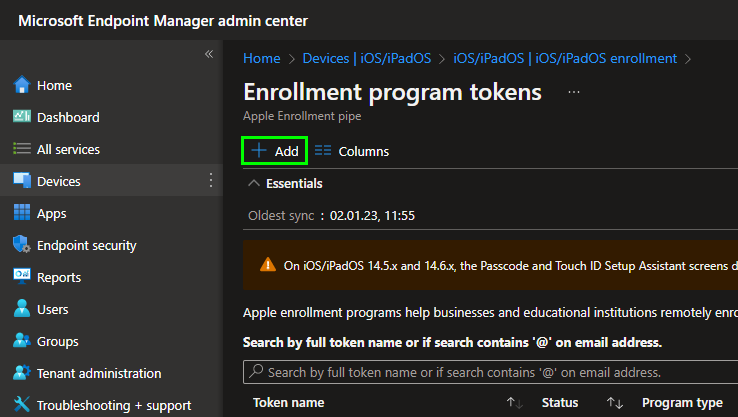This screenshot has height=417, width=738.
Task: Open the more options ellipsis by title
Action: (574, 92)
